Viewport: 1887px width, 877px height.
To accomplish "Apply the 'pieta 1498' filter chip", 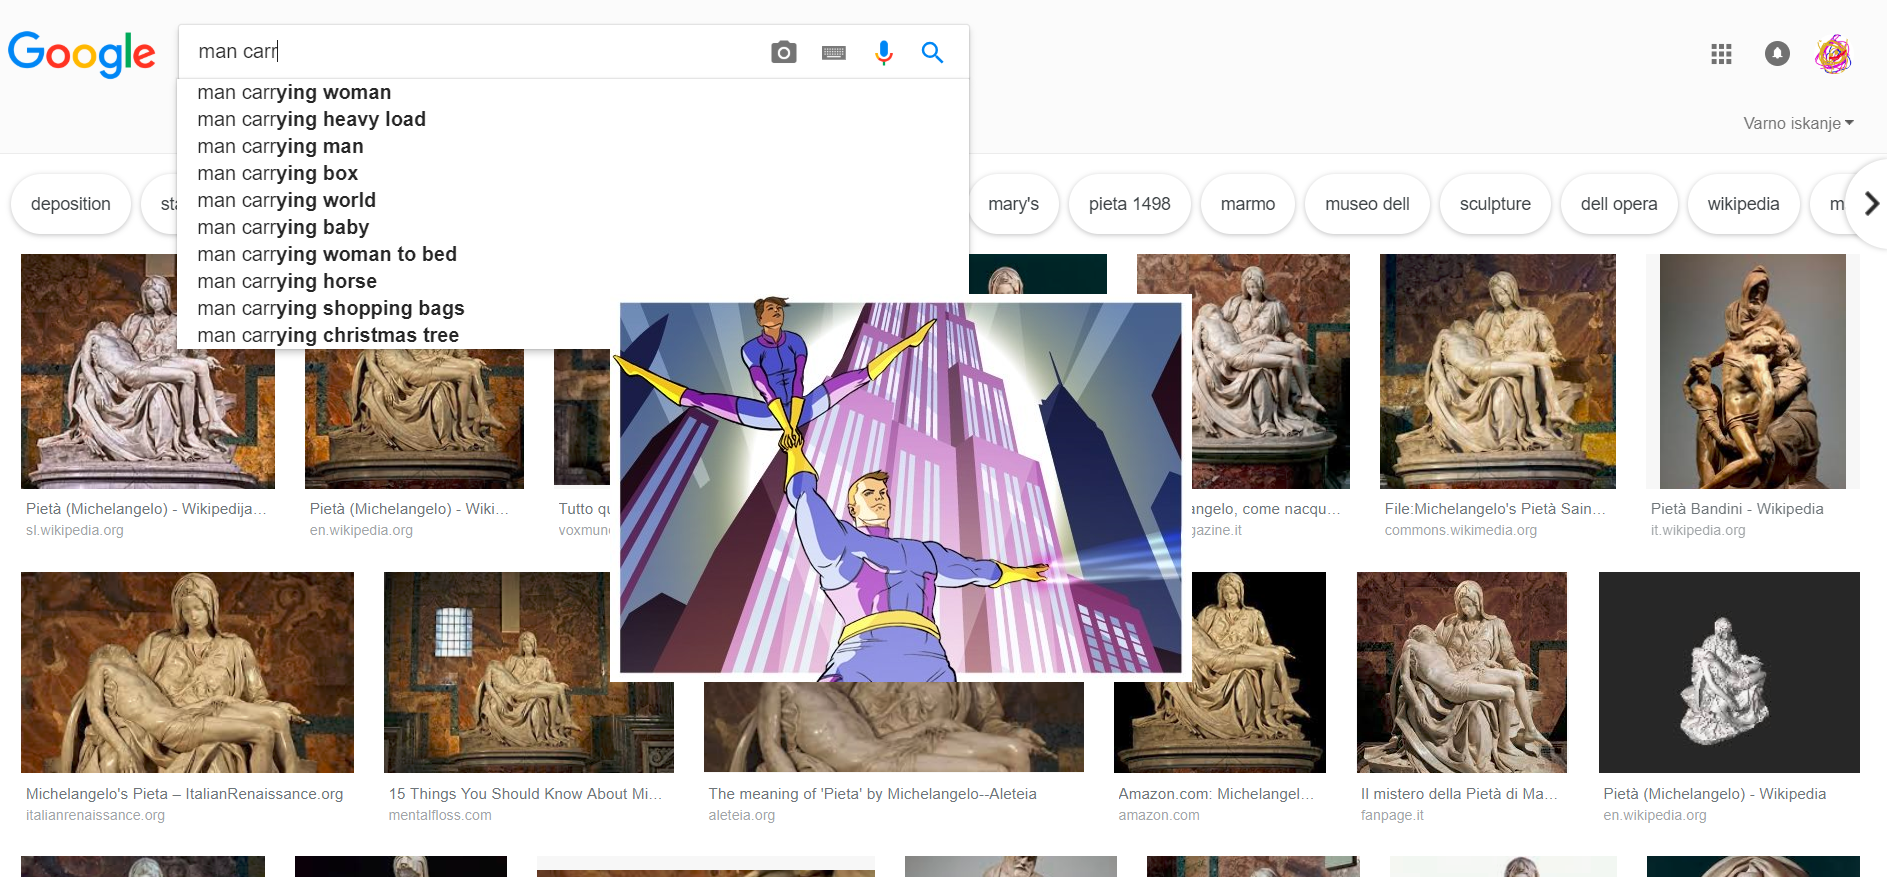I will [1129, 204].
